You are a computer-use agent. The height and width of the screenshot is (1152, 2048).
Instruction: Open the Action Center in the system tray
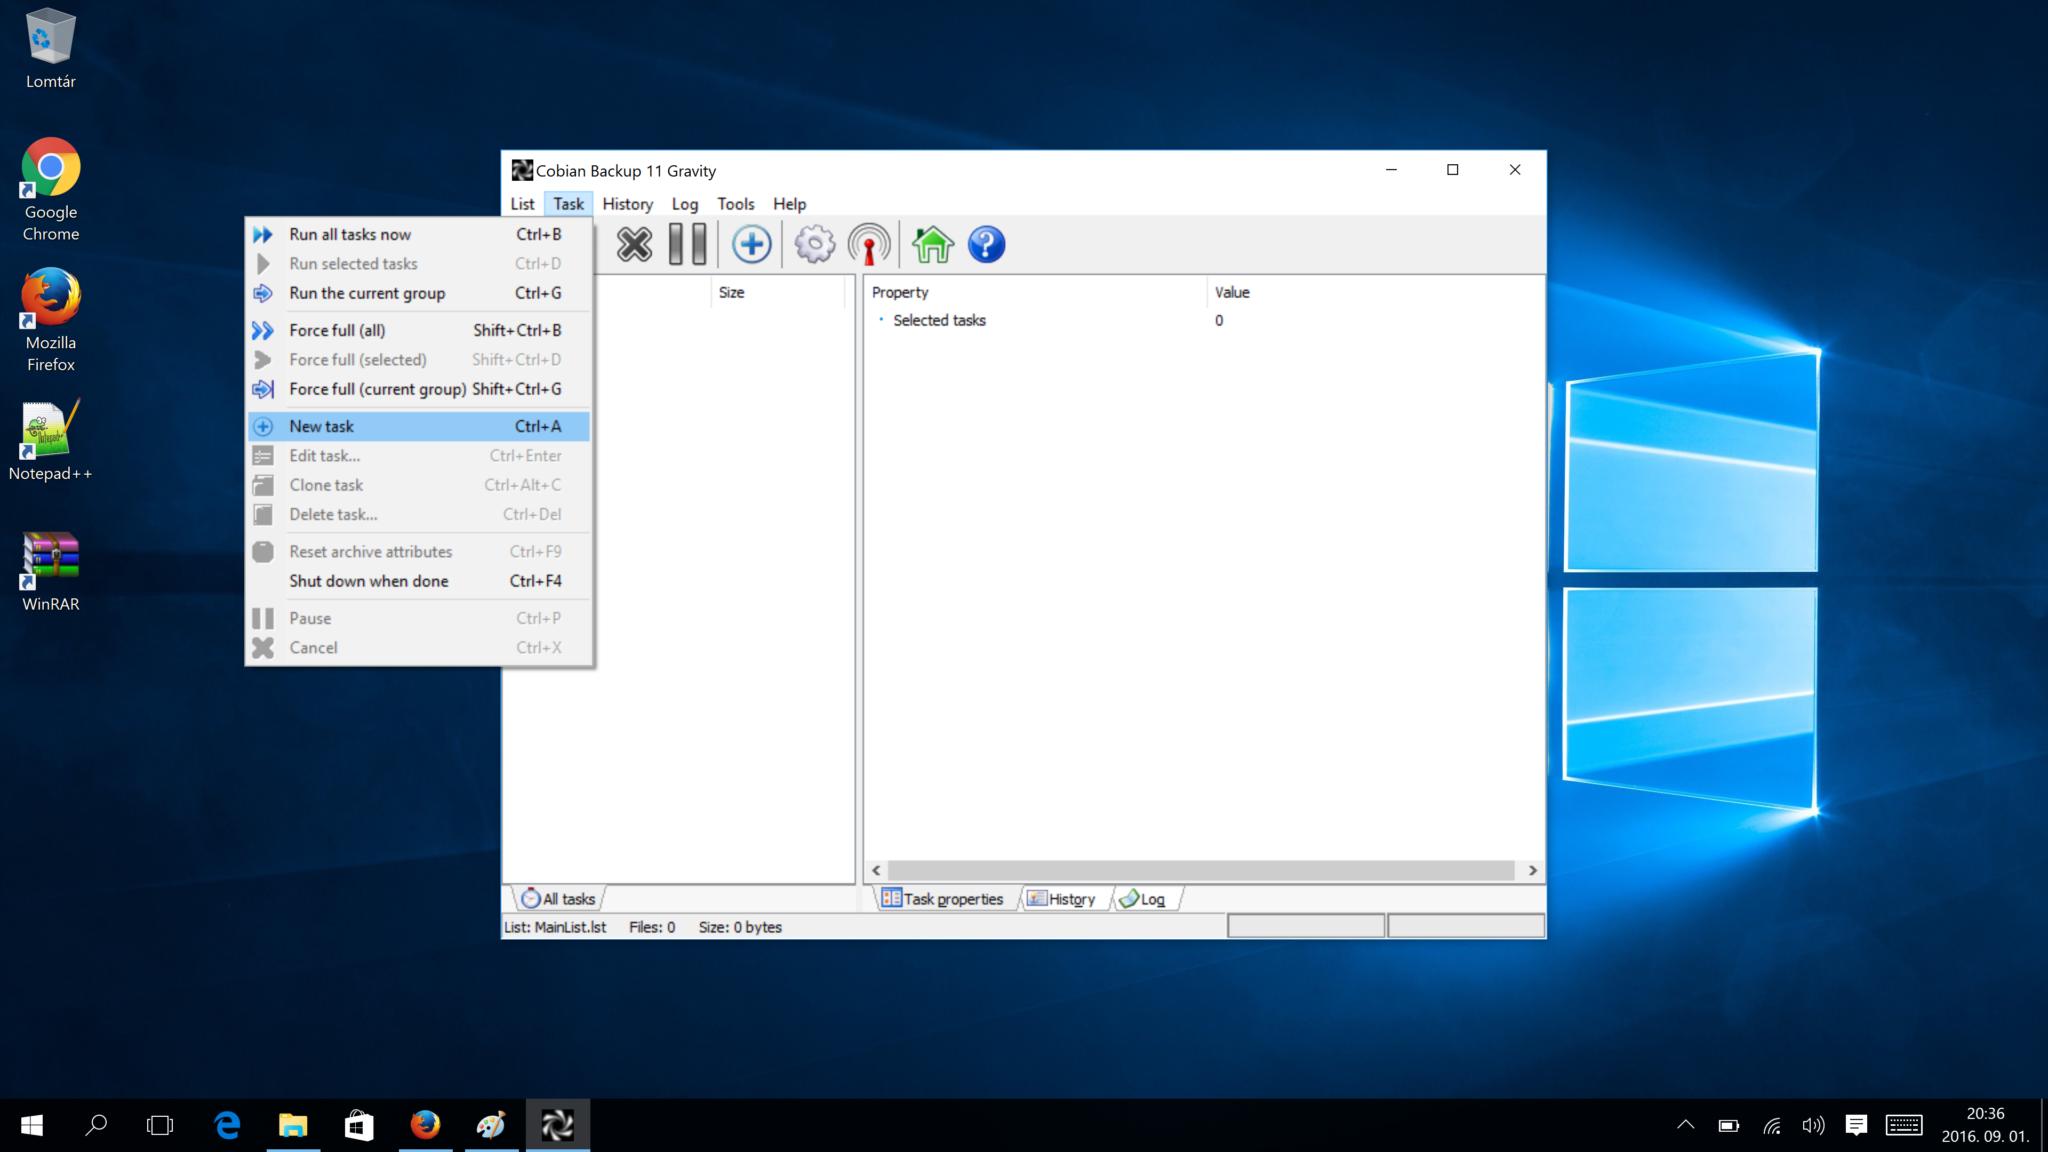tap(1856, 1124)
